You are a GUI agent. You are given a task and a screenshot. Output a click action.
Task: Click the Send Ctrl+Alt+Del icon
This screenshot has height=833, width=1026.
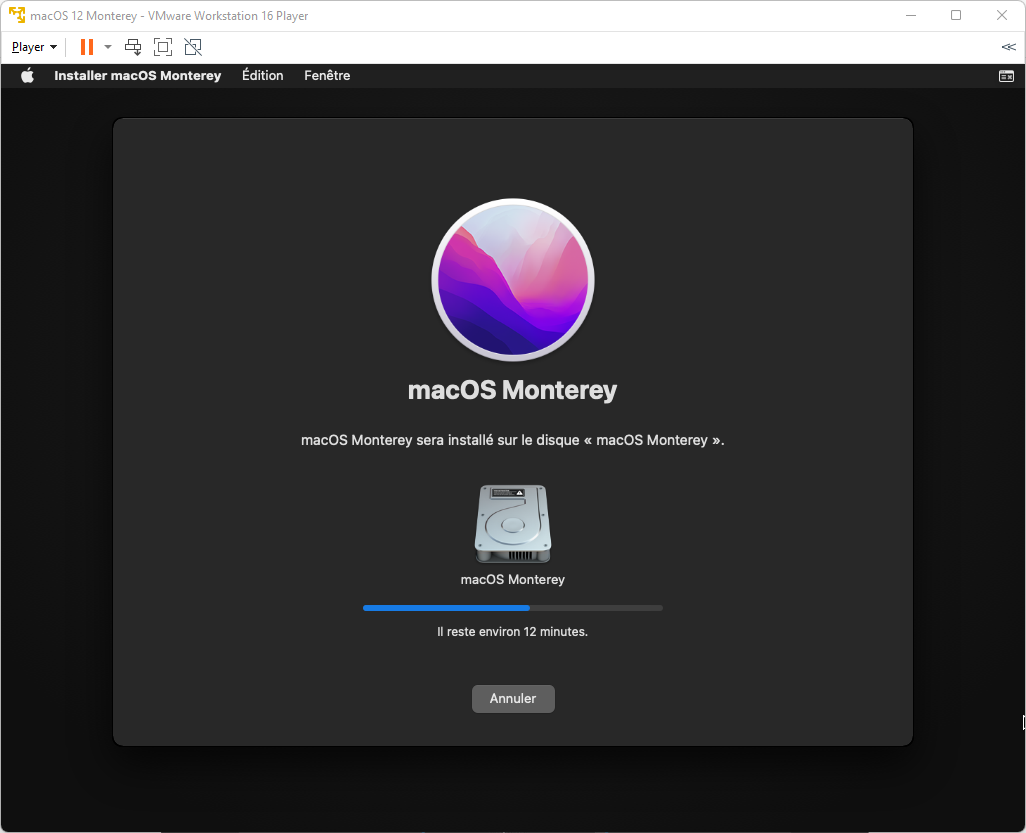click(x=133, y=47)
